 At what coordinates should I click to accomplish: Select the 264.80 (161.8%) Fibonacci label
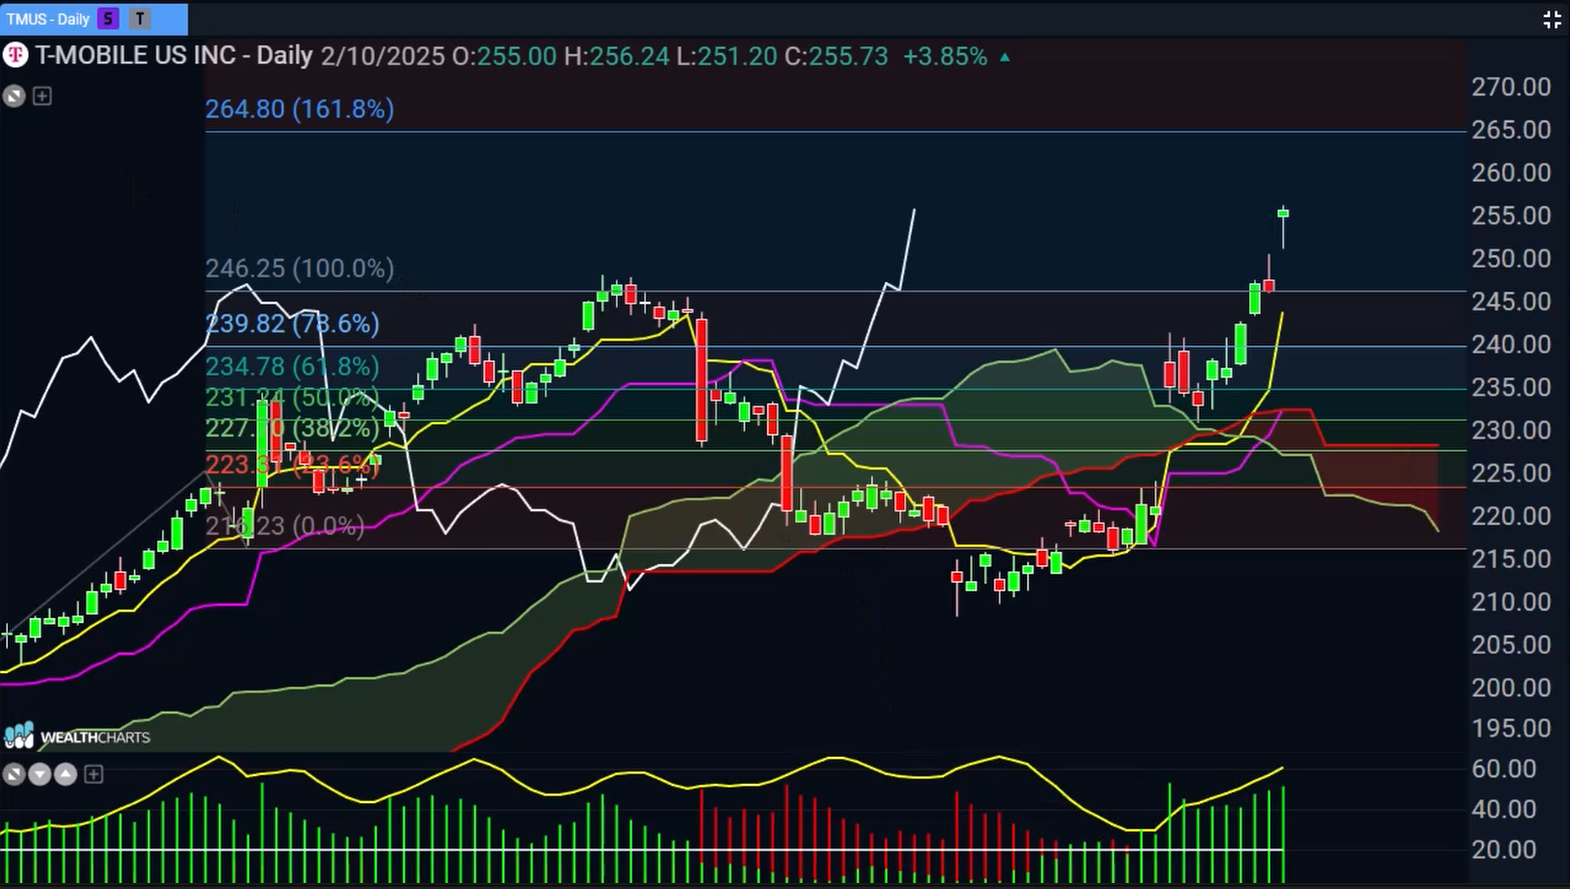click(x=299, y=109)
